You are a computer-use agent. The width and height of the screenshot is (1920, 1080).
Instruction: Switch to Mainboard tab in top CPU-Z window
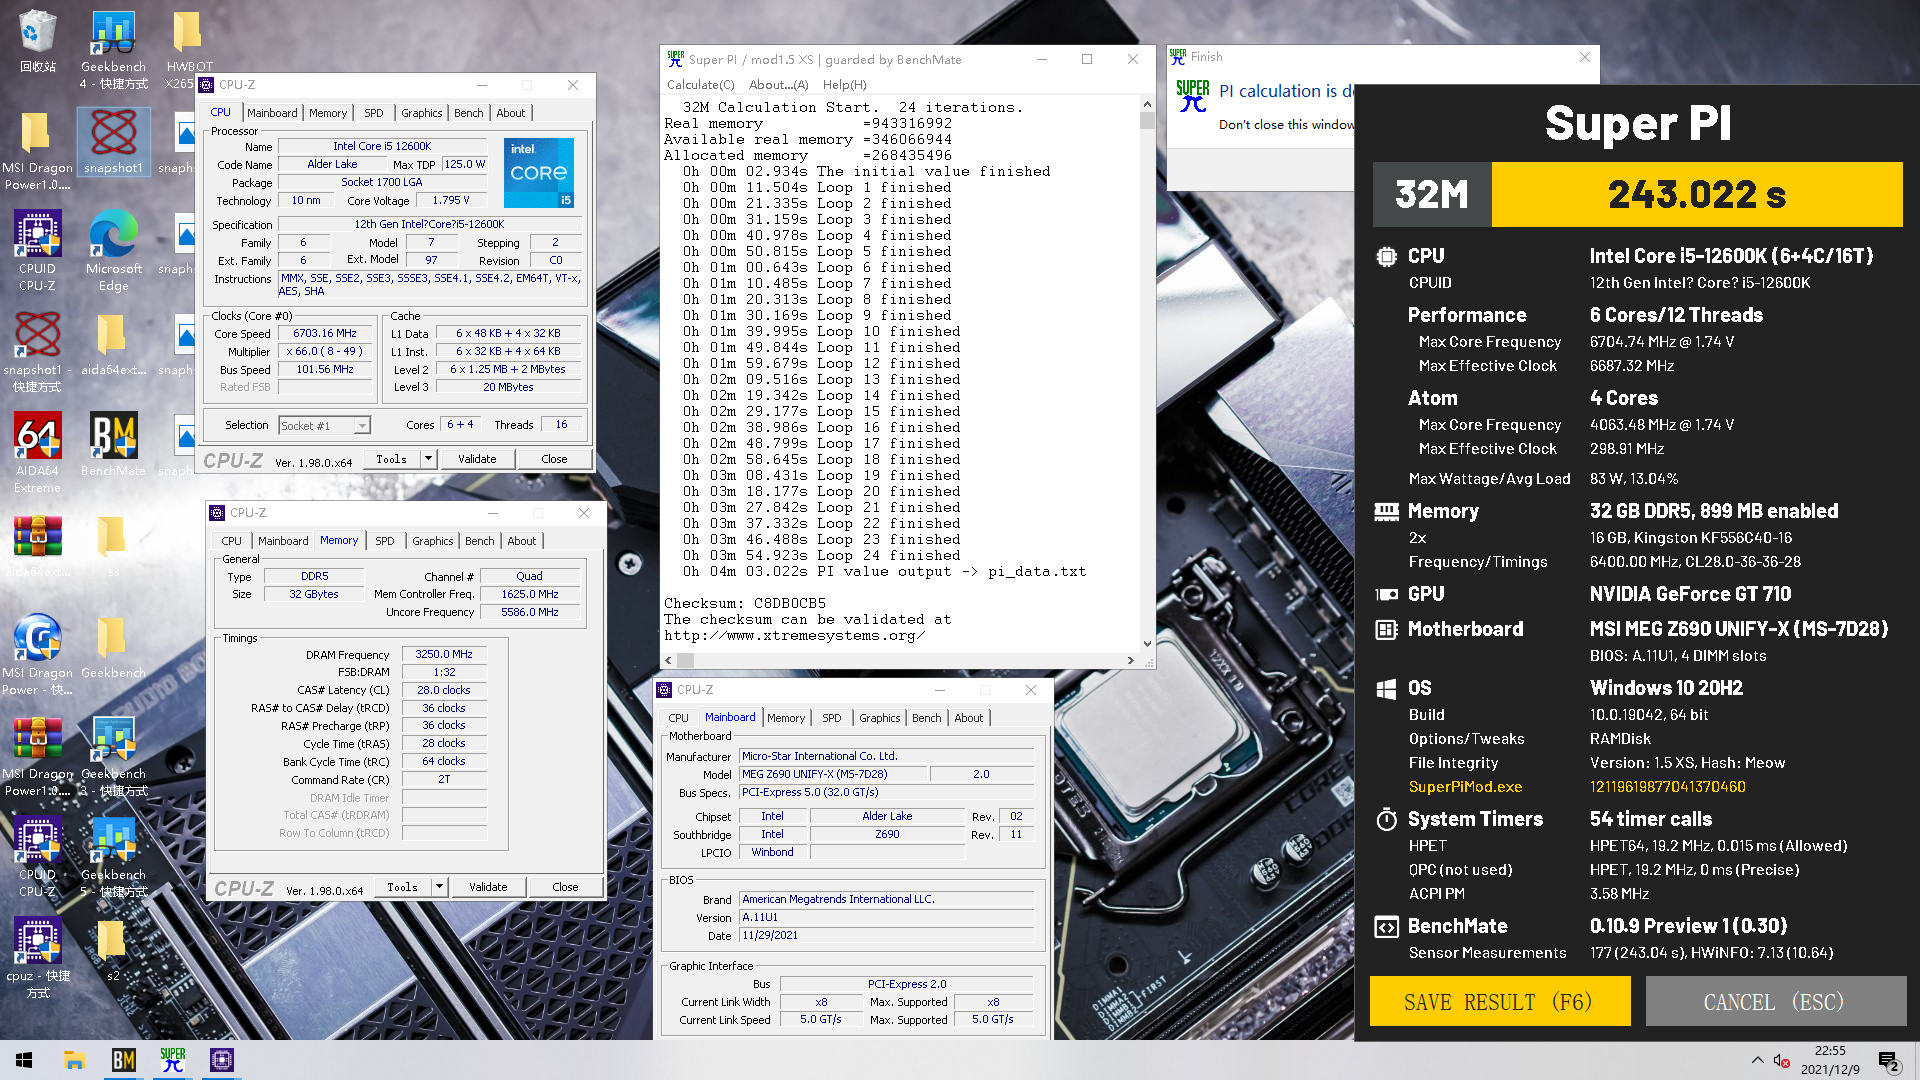click(x=272, y=113)
